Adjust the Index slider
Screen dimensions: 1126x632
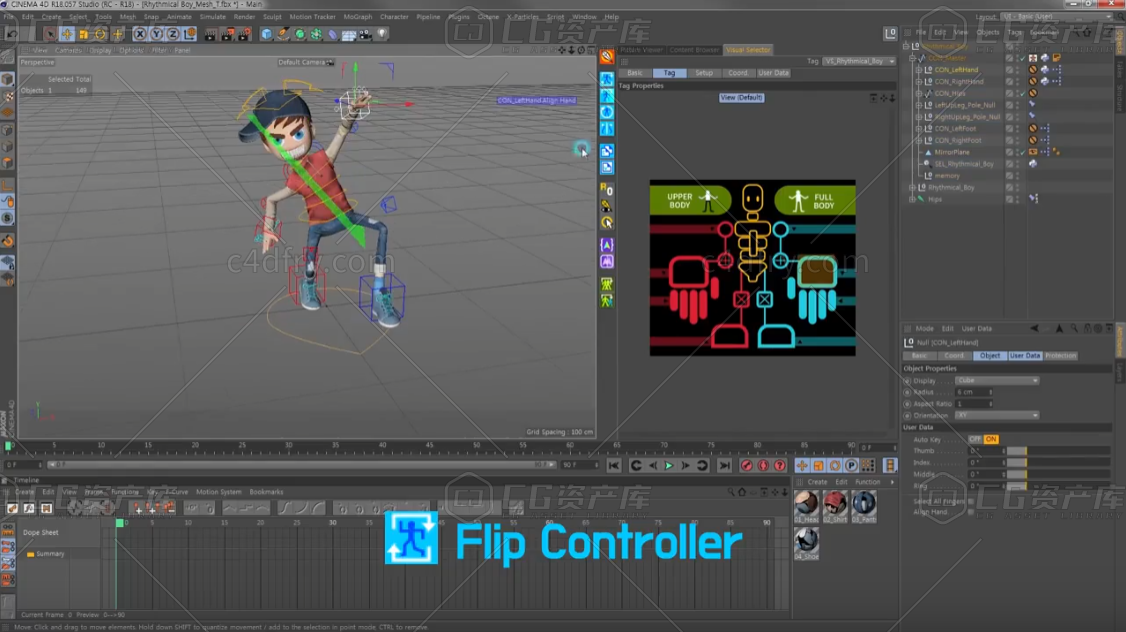click(x=1058, y=463)
